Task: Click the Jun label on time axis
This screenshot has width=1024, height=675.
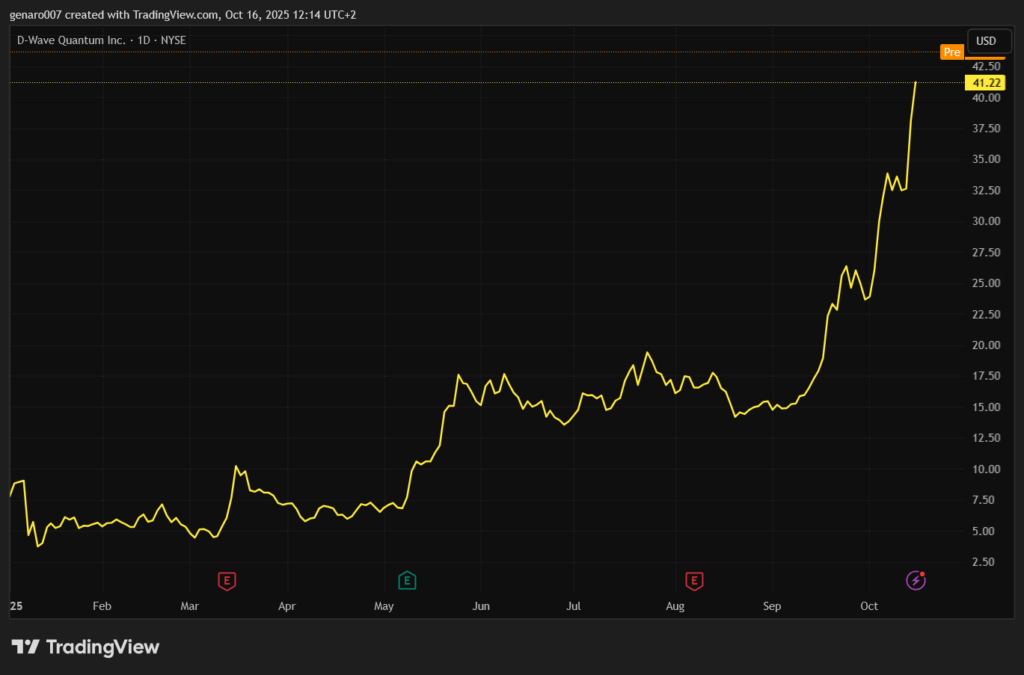Action: coord(481,606)
